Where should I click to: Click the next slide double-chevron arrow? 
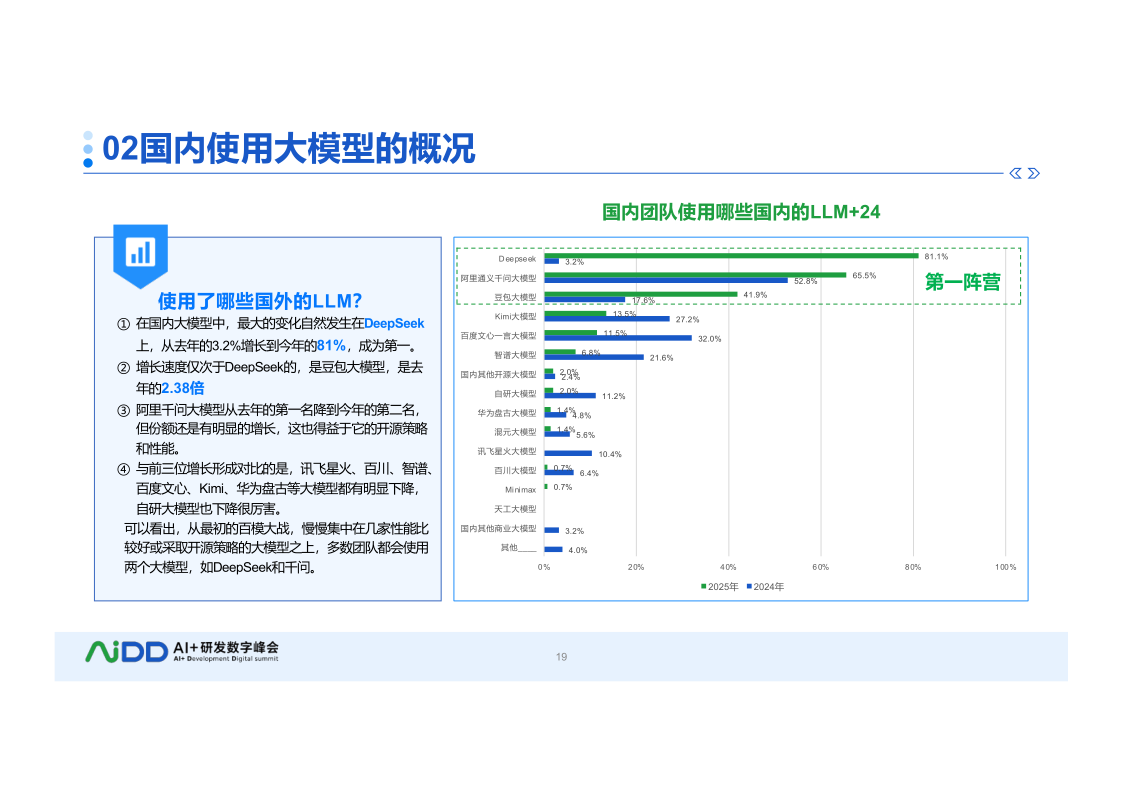click(1033, 173)
